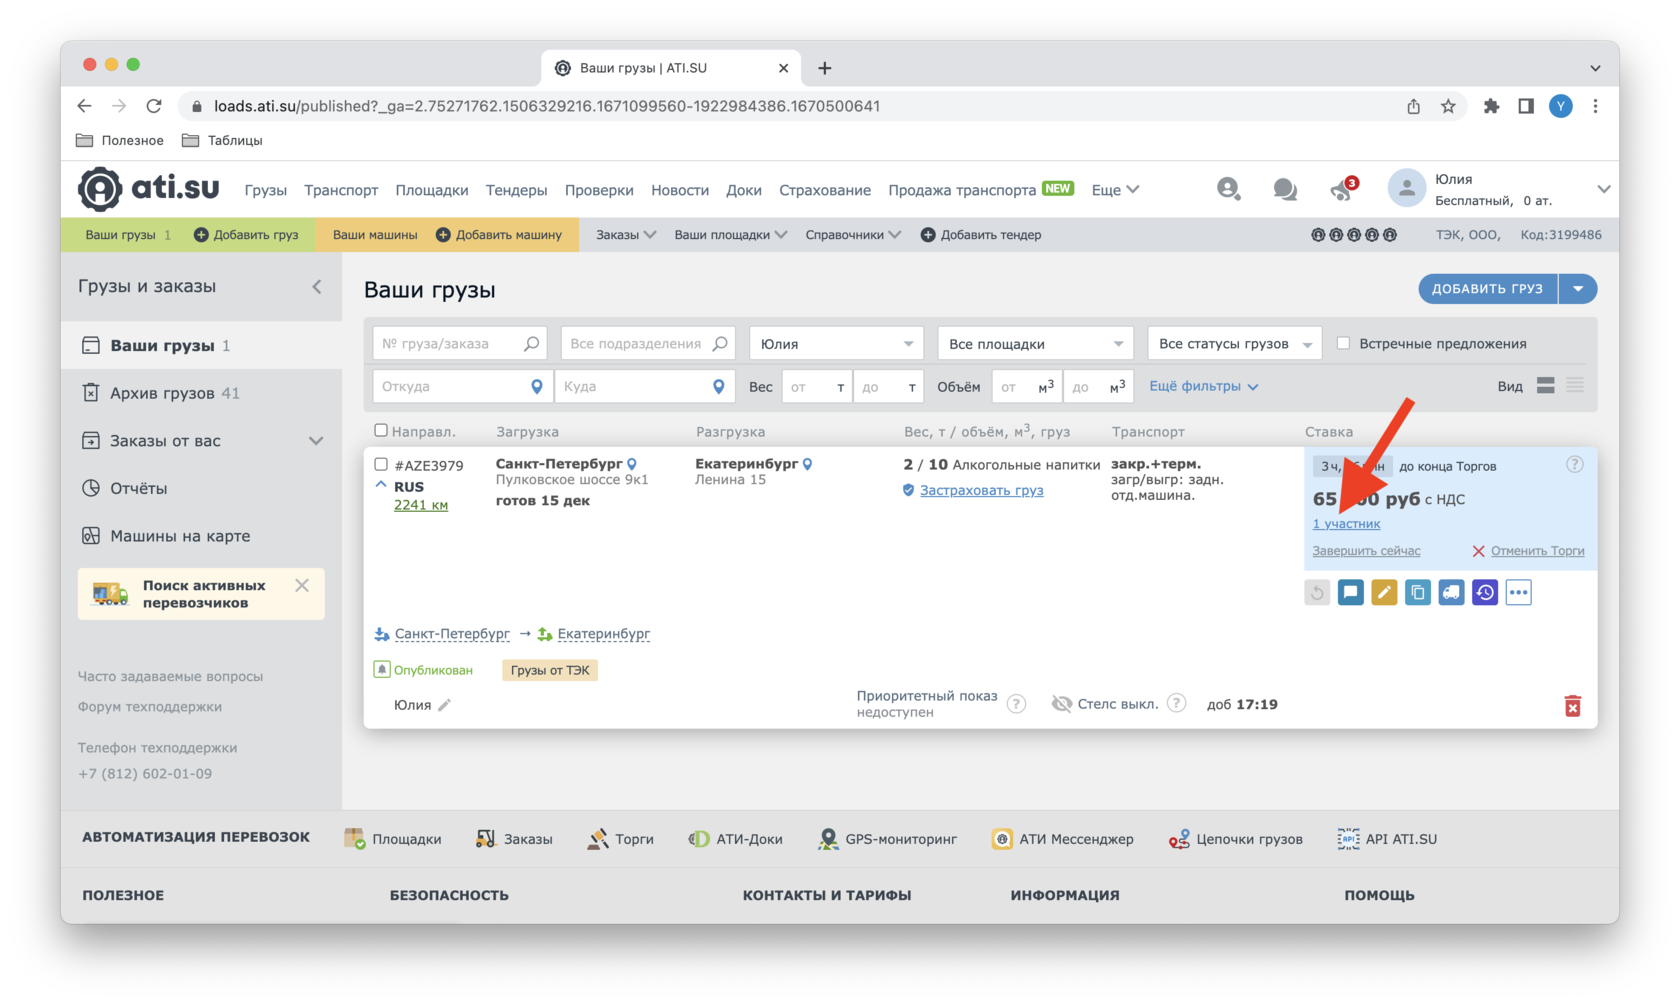Expand Ещё фильтры
Image resolution: width=1680 pixels, height=1004 pixels.
pos(1203,386)
